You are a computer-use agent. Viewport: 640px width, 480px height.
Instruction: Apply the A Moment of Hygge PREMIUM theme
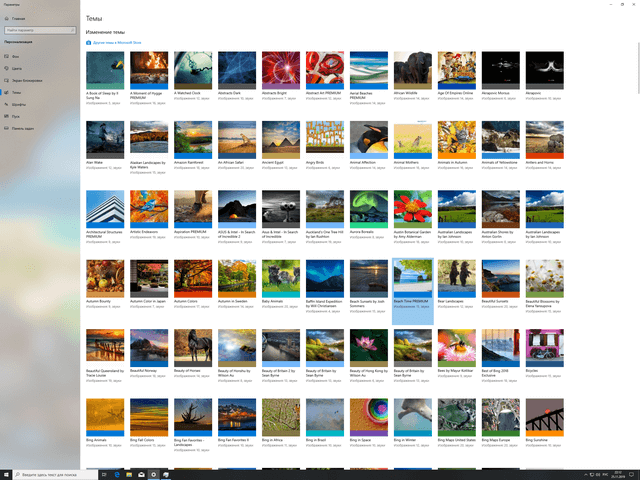click(x=149, y=70)
